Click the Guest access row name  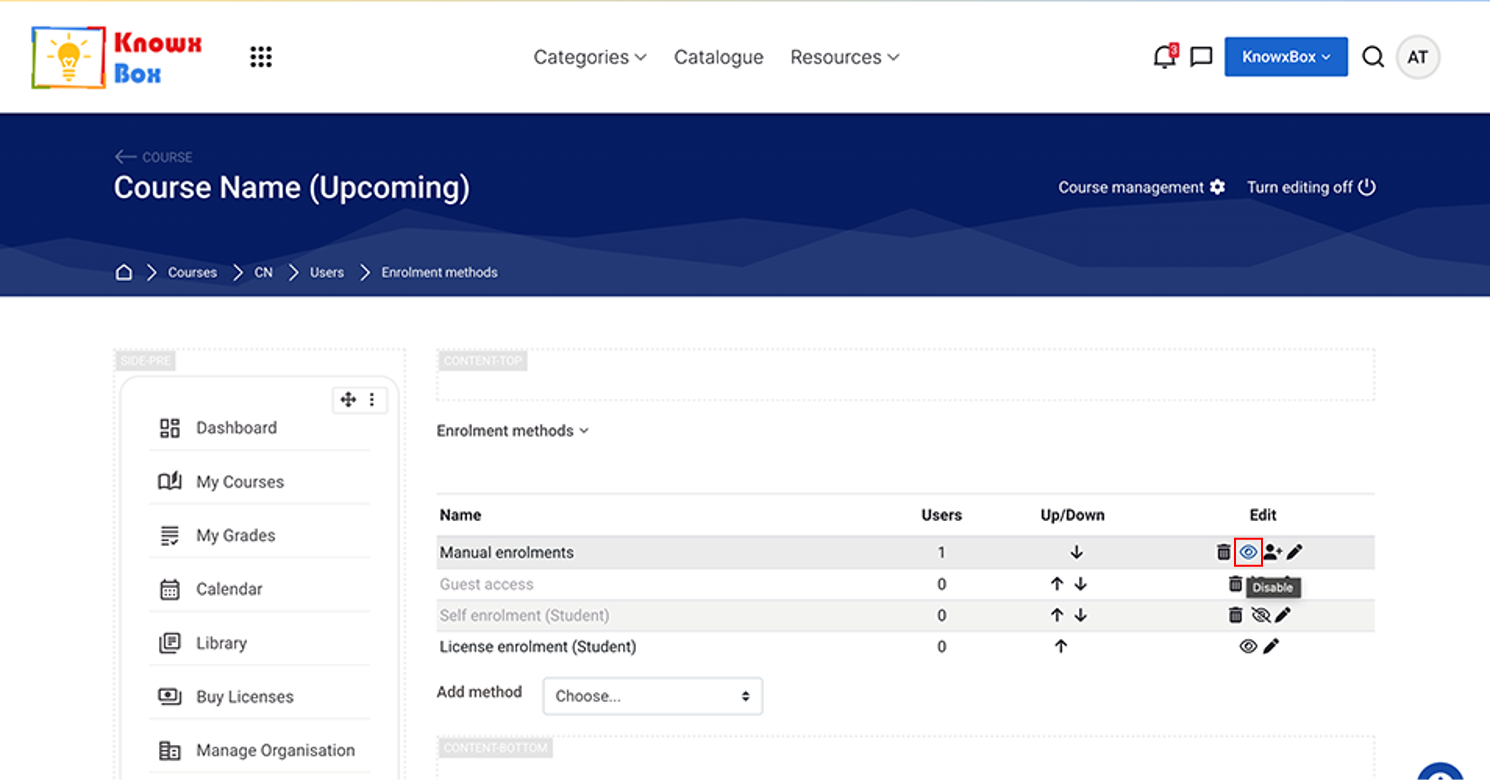coord(487,584)
